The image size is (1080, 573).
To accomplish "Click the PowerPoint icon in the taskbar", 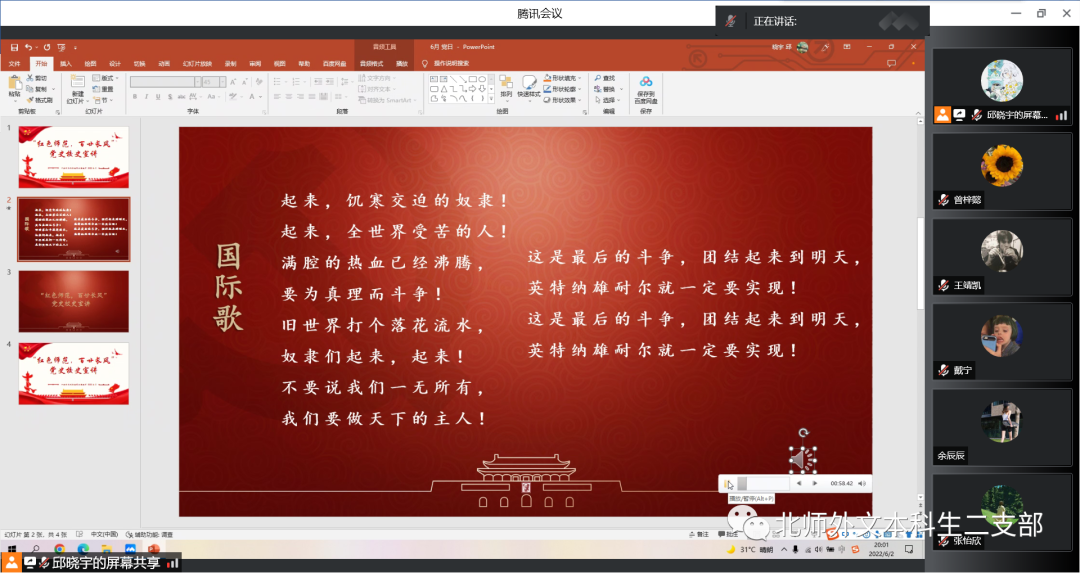I will (x=154, y=550).
